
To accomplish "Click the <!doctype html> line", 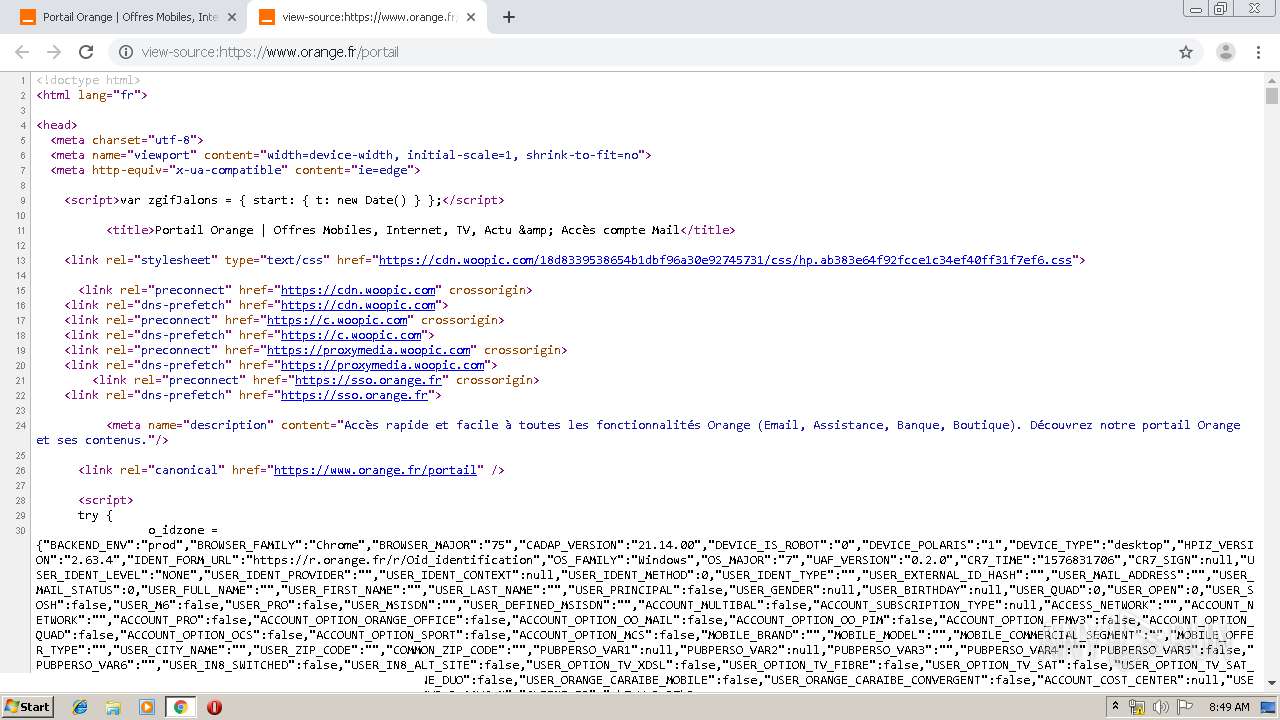I will pos(88,80).
